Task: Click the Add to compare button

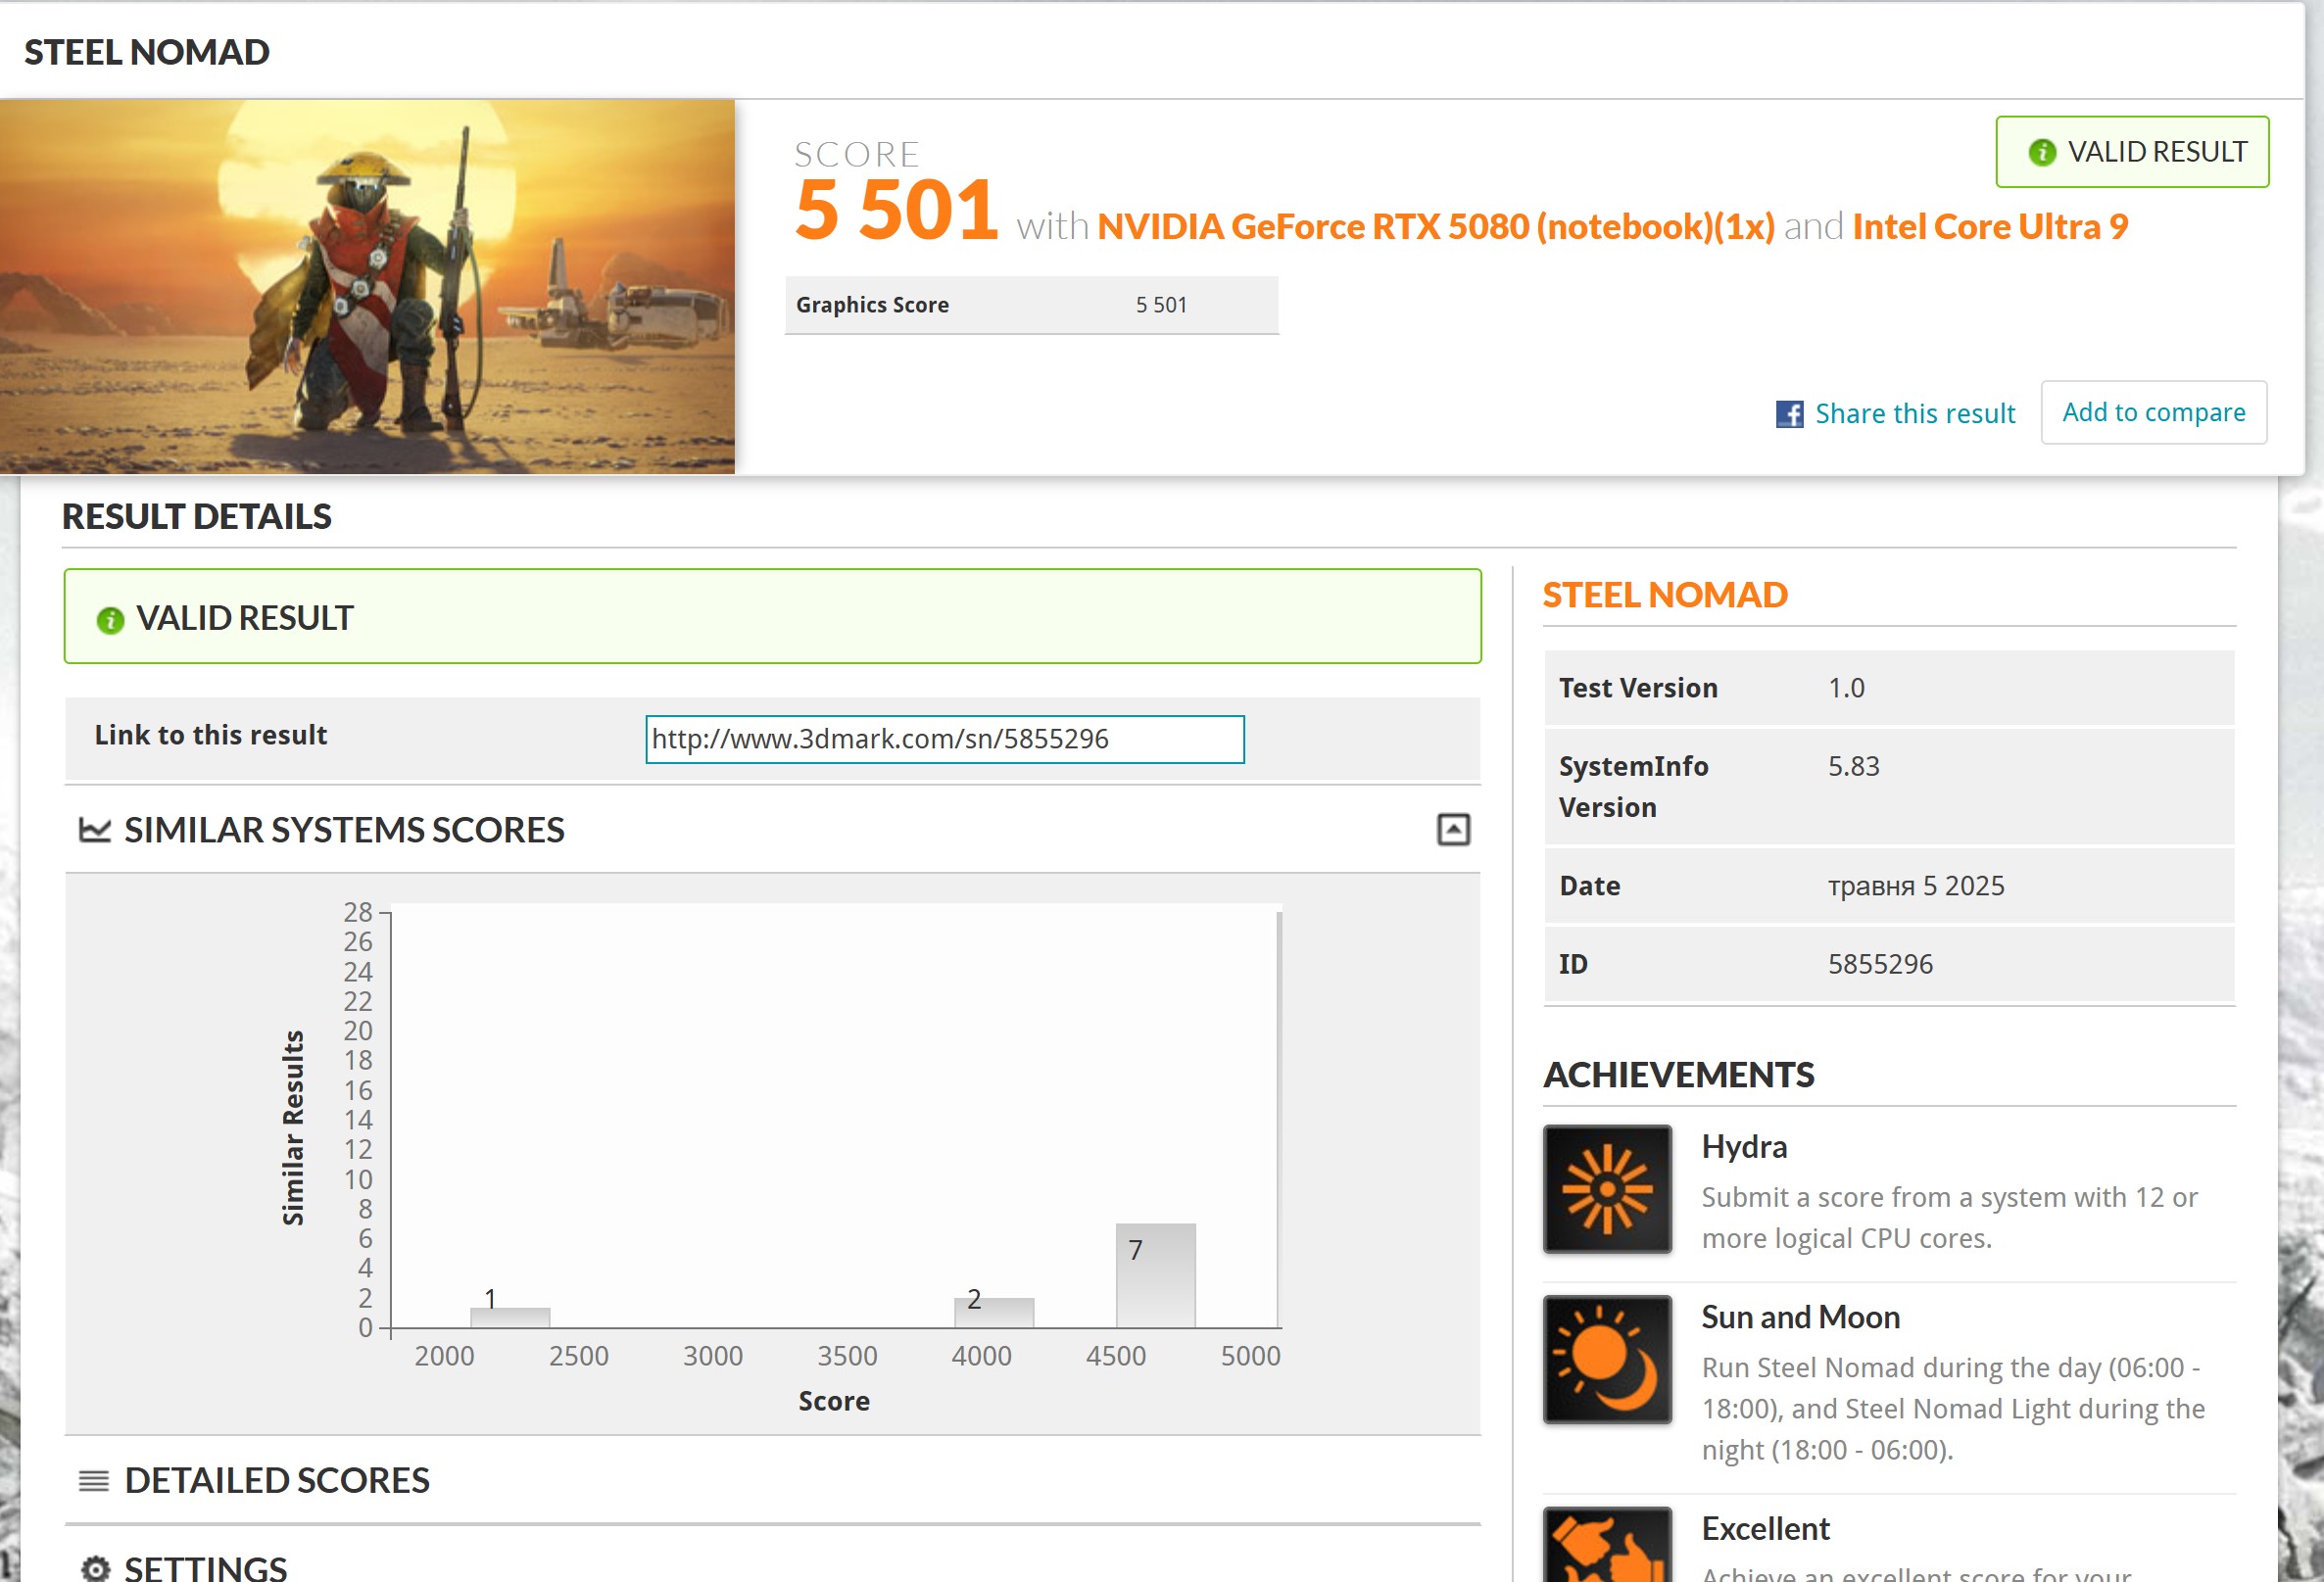Action: 2153,412
